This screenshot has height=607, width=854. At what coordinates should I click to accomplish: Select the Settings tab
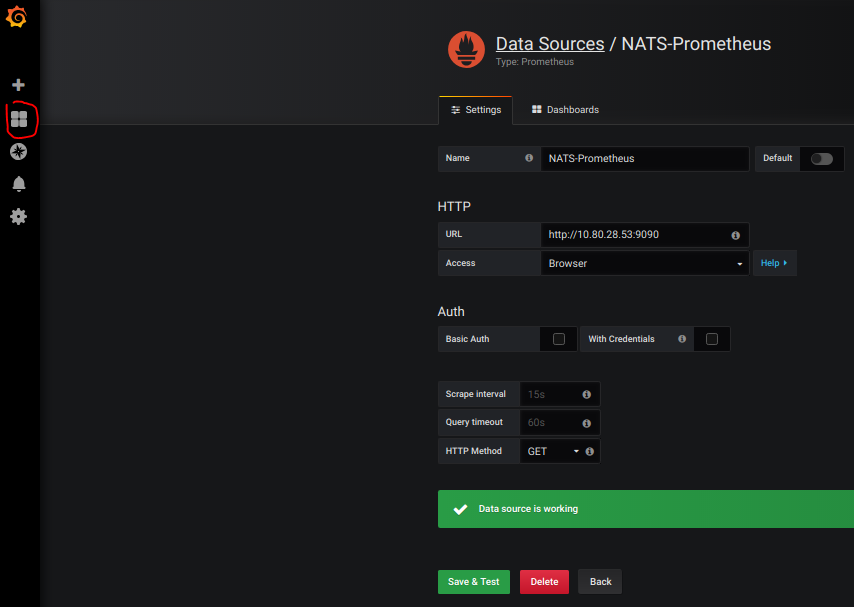tap(475, 109)
